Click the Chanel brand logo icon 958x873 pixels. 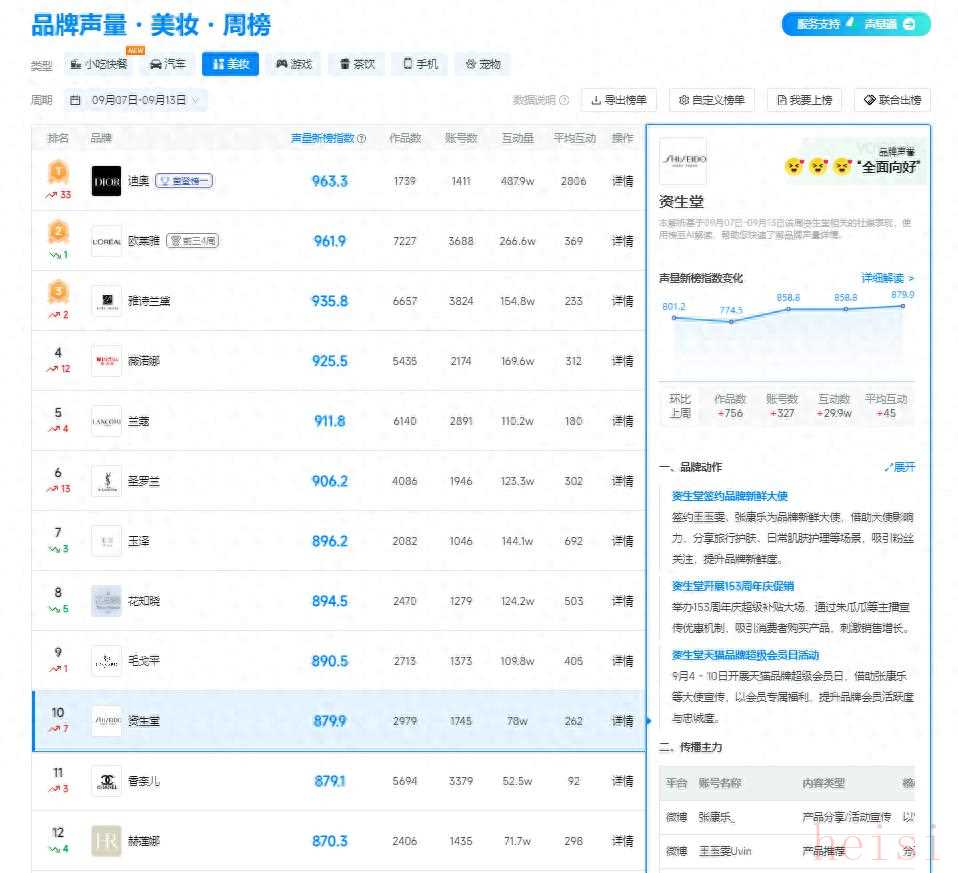pyautogui.click(x=106, y=781)
